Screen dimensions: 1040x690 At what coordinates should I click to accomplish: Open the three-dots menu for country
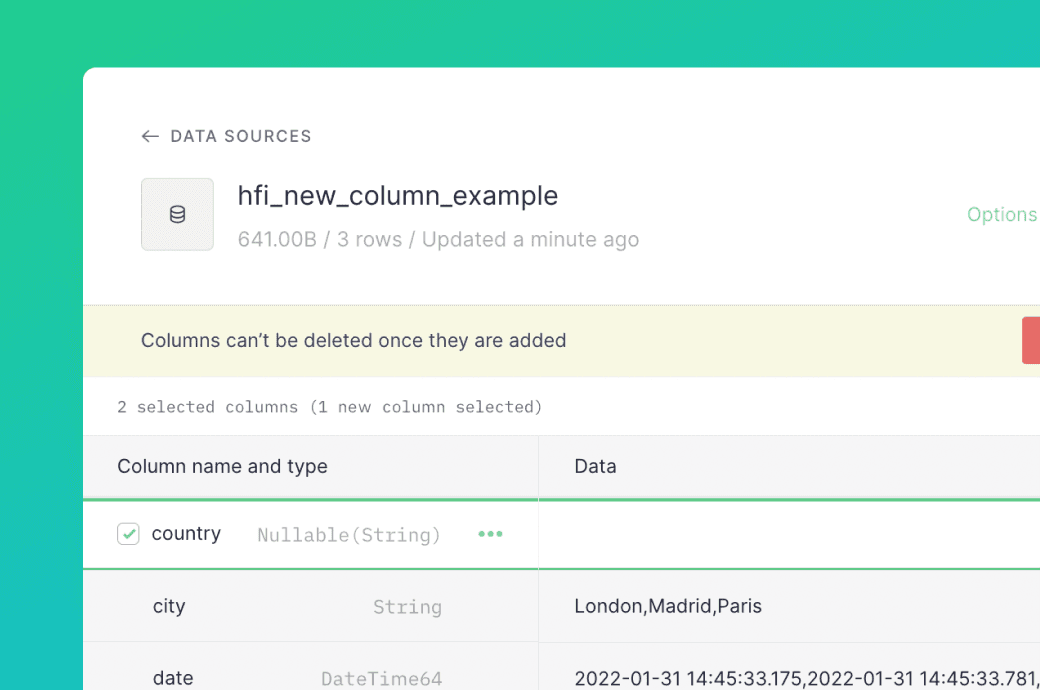coord(490,534)
